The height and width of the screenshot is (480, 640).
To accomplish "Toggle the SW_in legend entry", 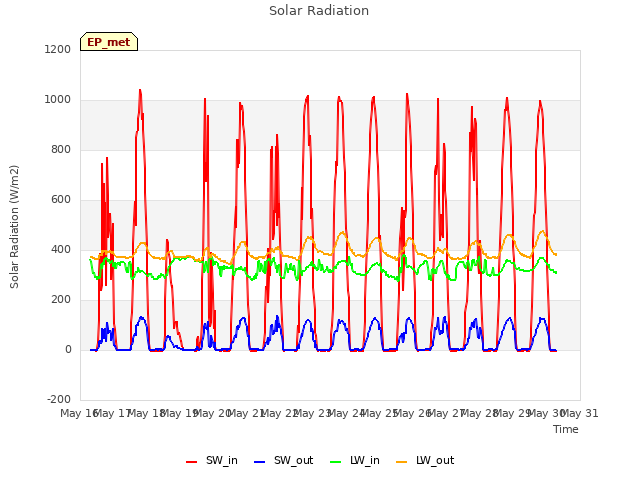I will coord(211,460).
